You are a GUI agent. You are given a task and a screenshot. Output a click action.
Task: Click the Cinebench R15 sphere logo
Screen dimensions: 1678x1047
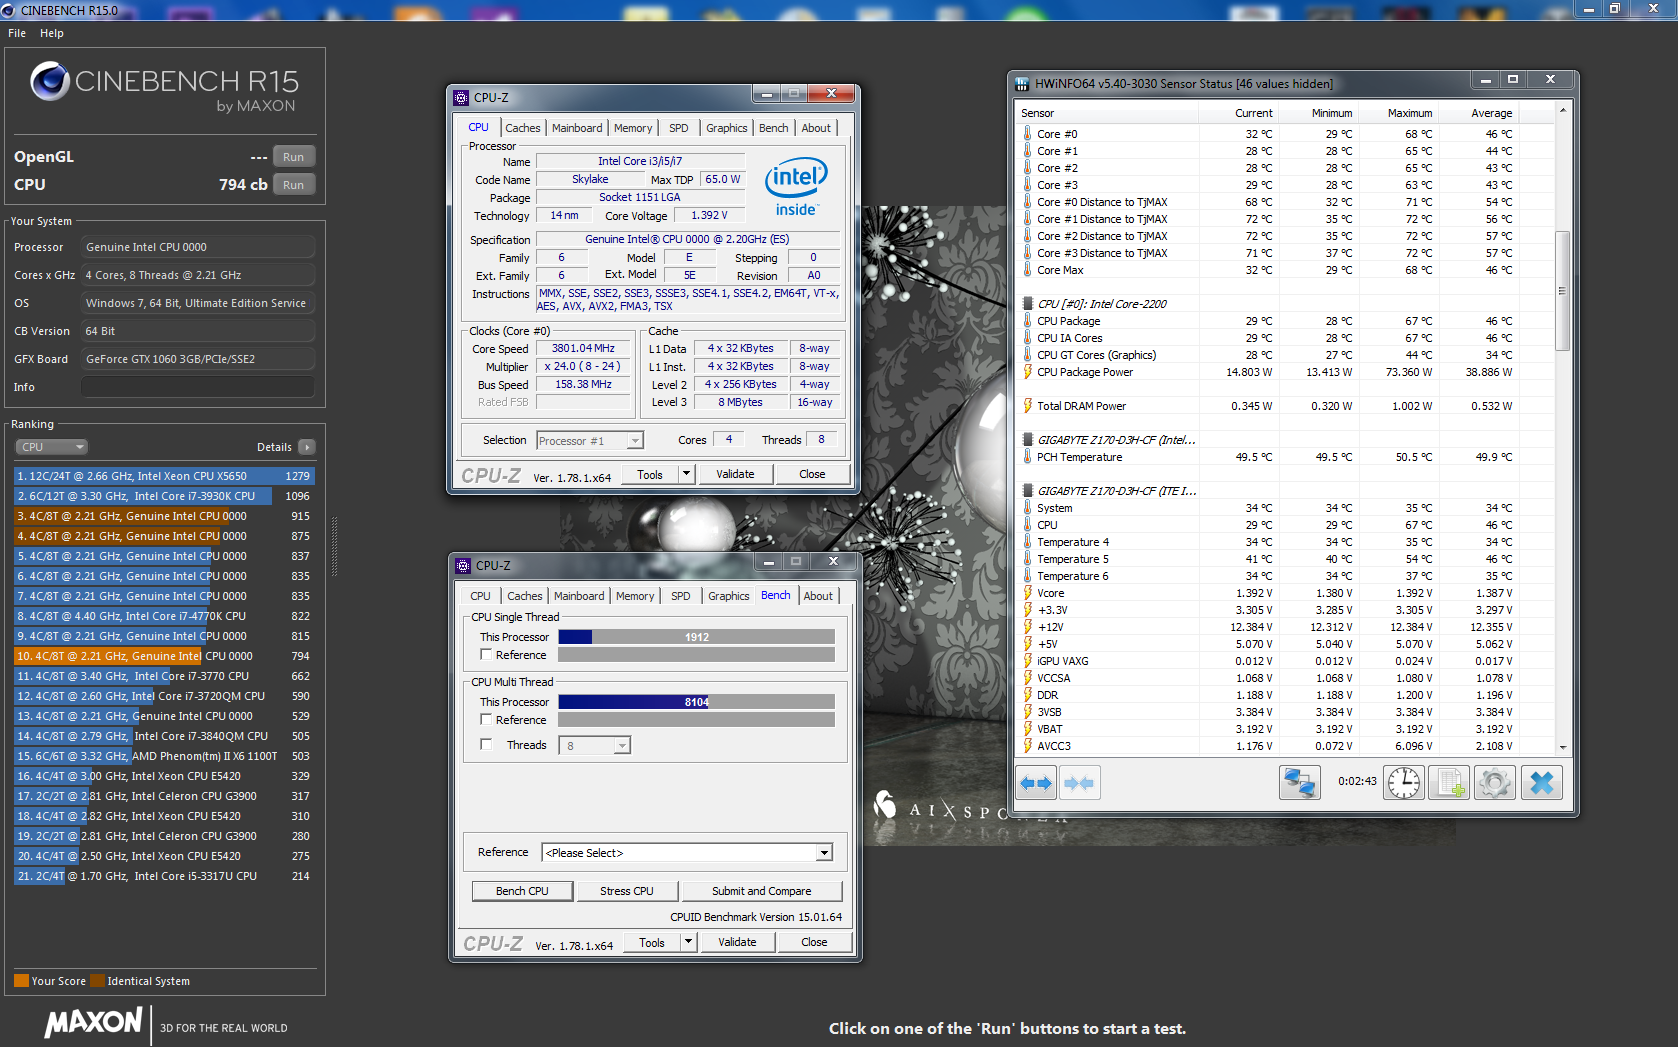point(49,81)
